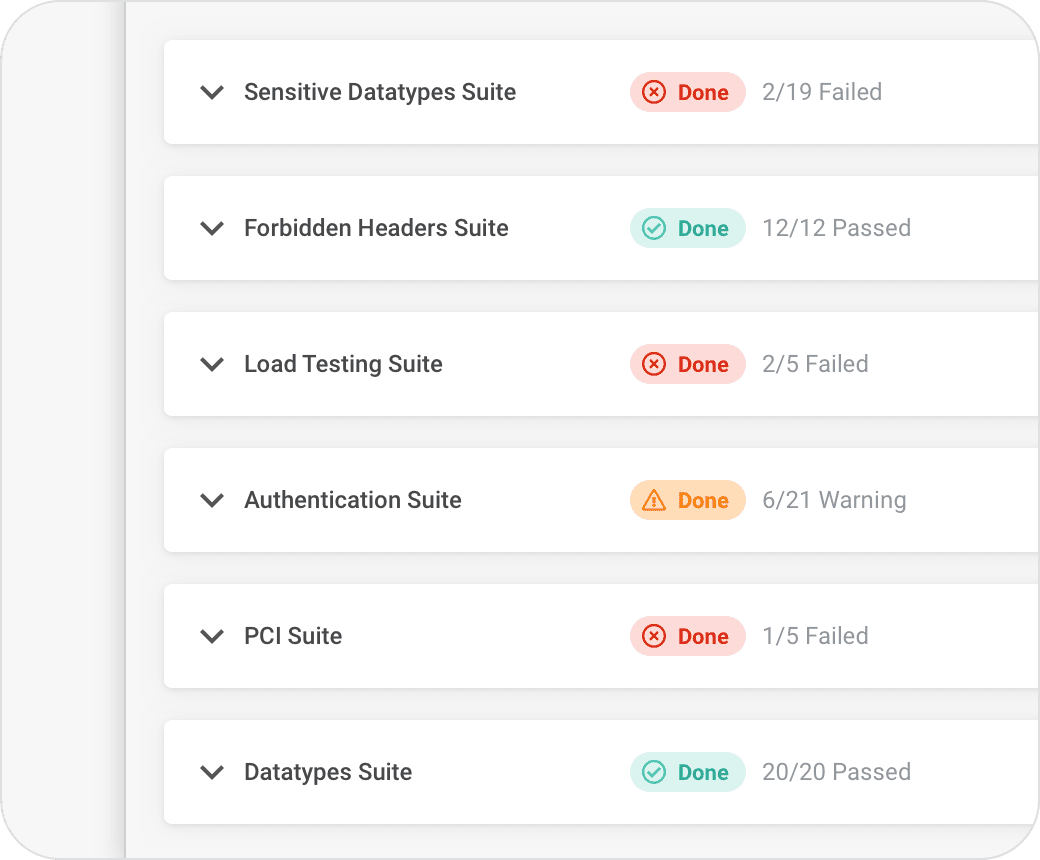Select the Done badge on Datatypes Suite
The width and height of the screenshot is (1040, 860).
pyautogui.click(x=688, y=772)
